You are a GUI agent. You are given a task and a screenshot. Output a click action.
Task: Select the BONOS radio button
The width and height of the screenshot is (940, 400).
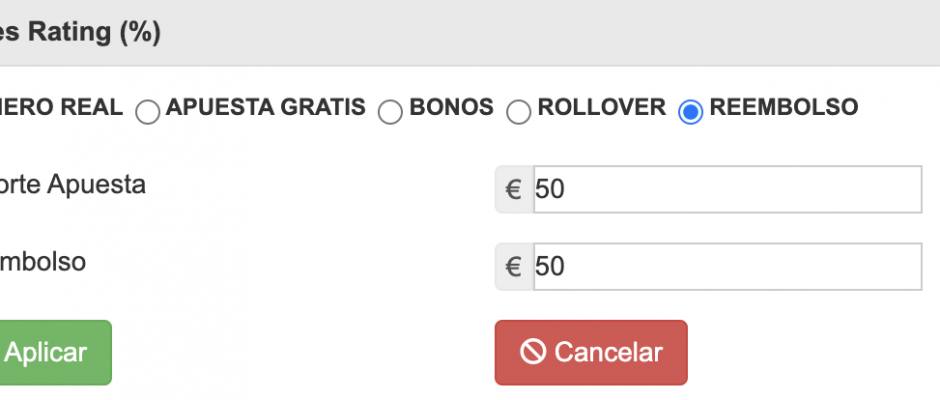pos(390,112)
